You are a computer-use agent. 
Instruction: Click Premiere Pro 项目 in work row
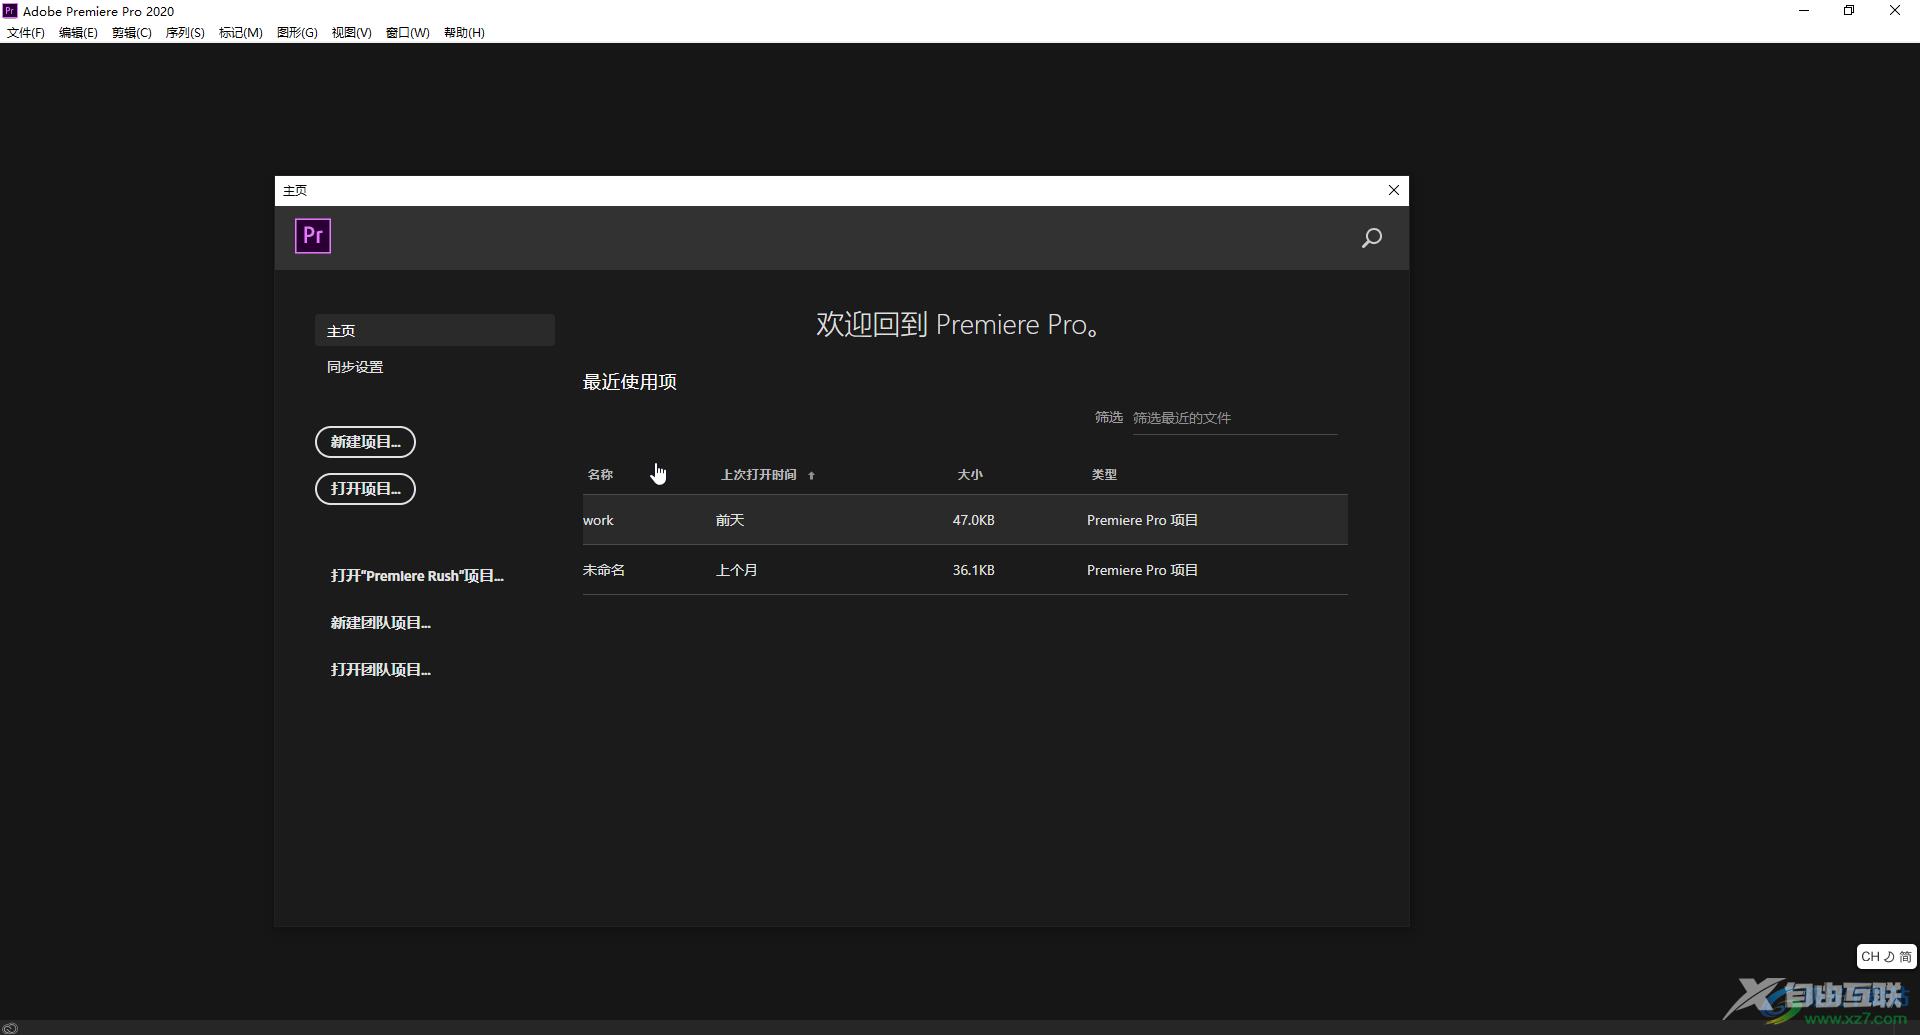(x=1142, y=520)
